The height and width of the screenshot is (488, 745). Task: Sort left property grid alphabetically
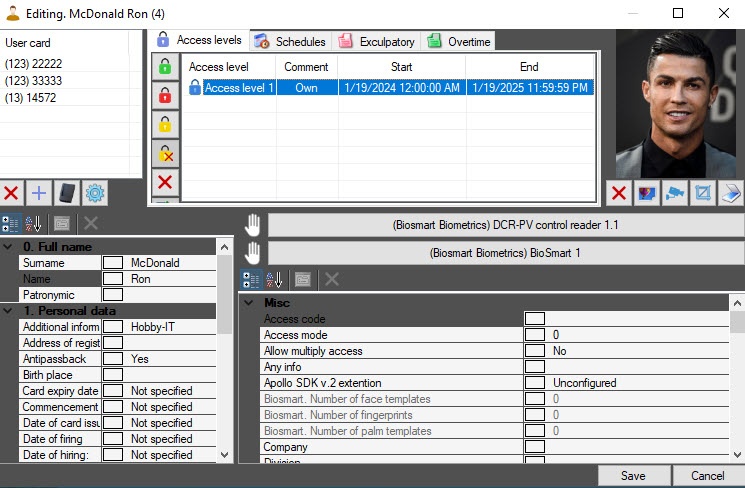tap(33, 223)
